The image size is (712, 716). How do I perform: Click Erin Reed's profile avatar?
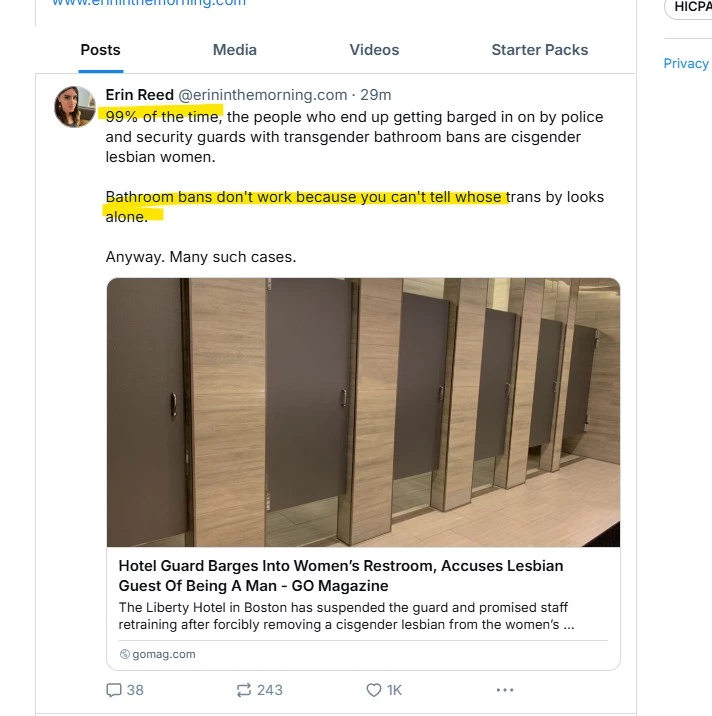pyautogui.click(x=75, y=106)
